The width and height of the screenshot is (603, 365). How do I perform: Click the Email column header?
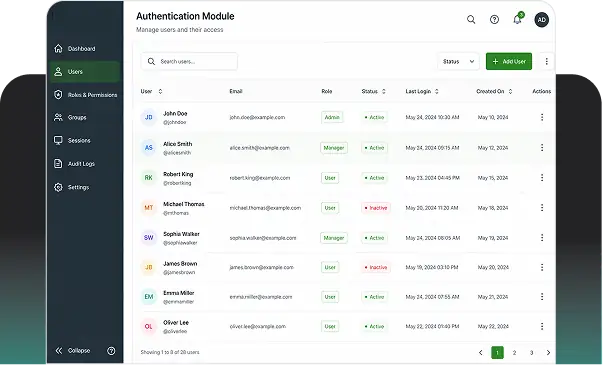tap(236, 92)
